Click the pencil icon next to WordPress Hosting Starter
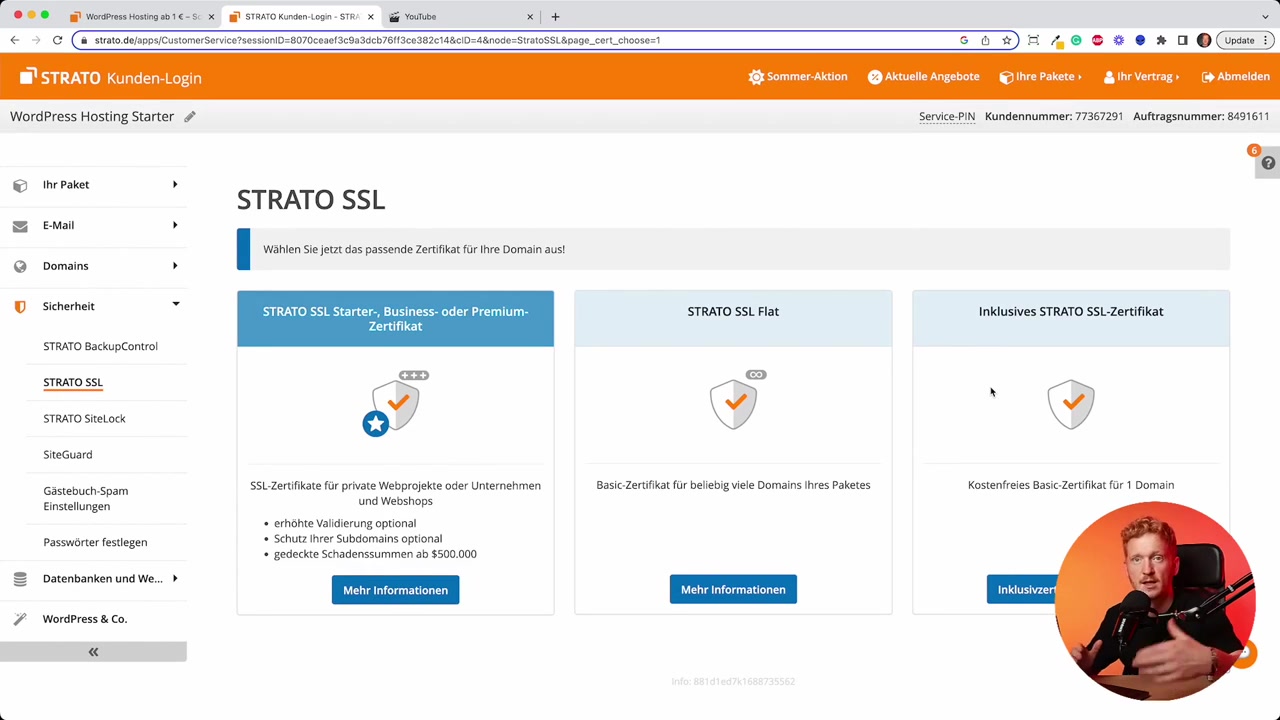This screenshot has height=720, width=1280. [x=190, y=116]
